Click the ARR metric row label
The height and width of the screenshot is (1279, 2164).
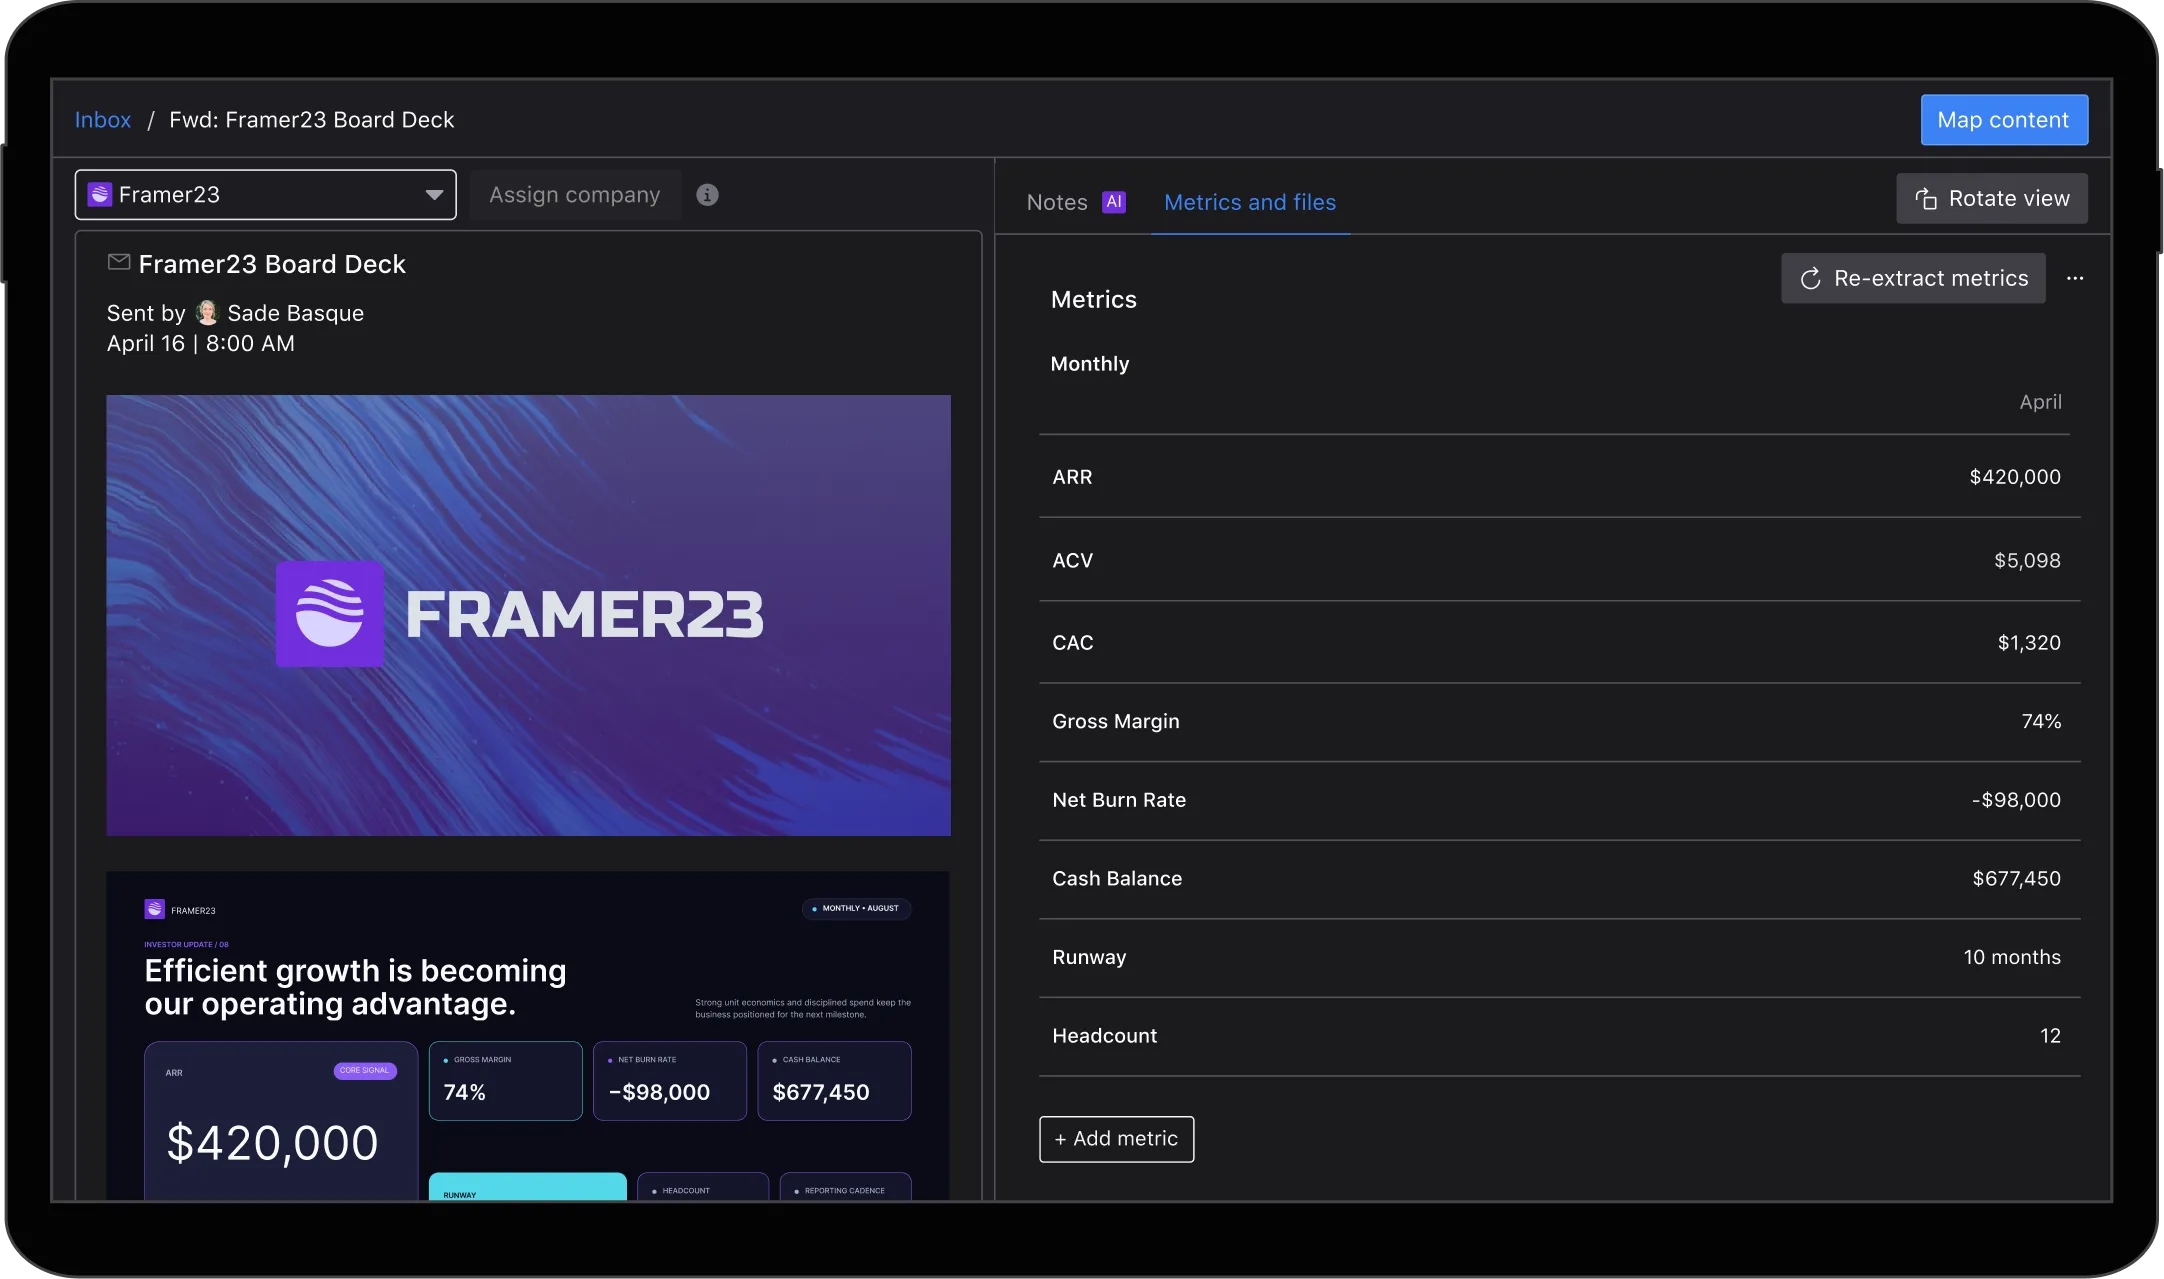point(1072,477)
